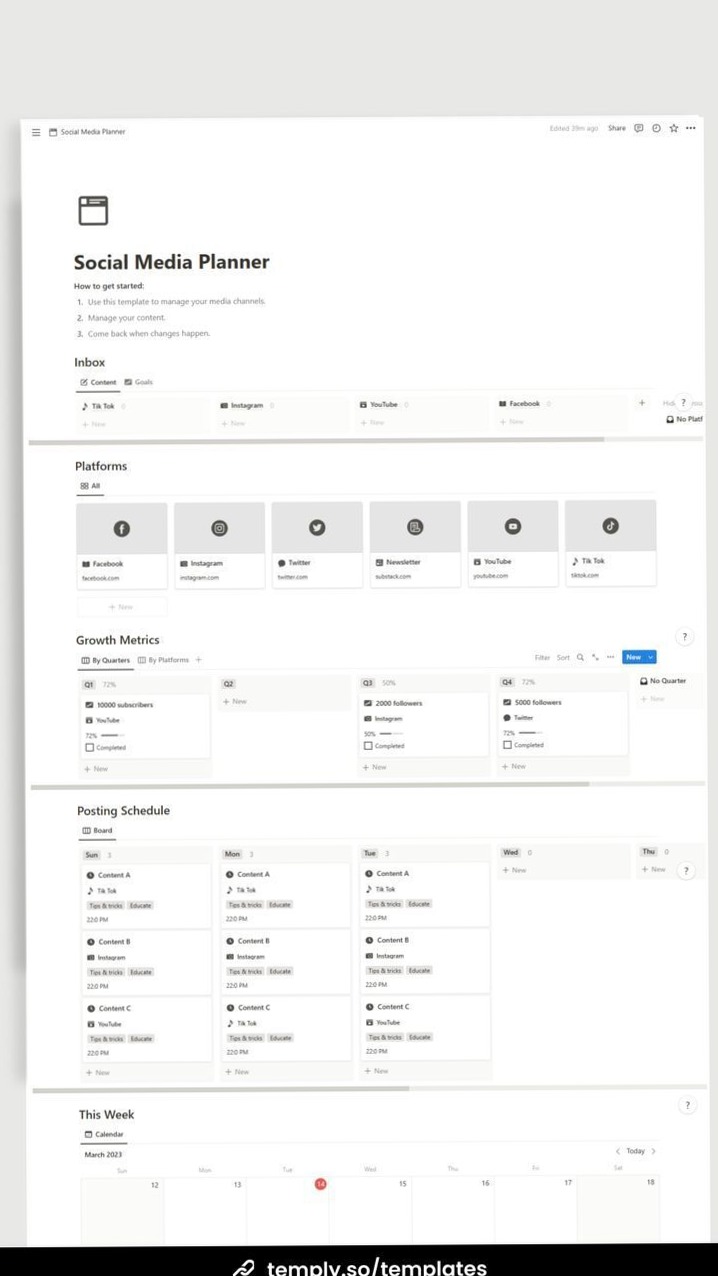Select the All tab under Platforms

coord(90,486)
